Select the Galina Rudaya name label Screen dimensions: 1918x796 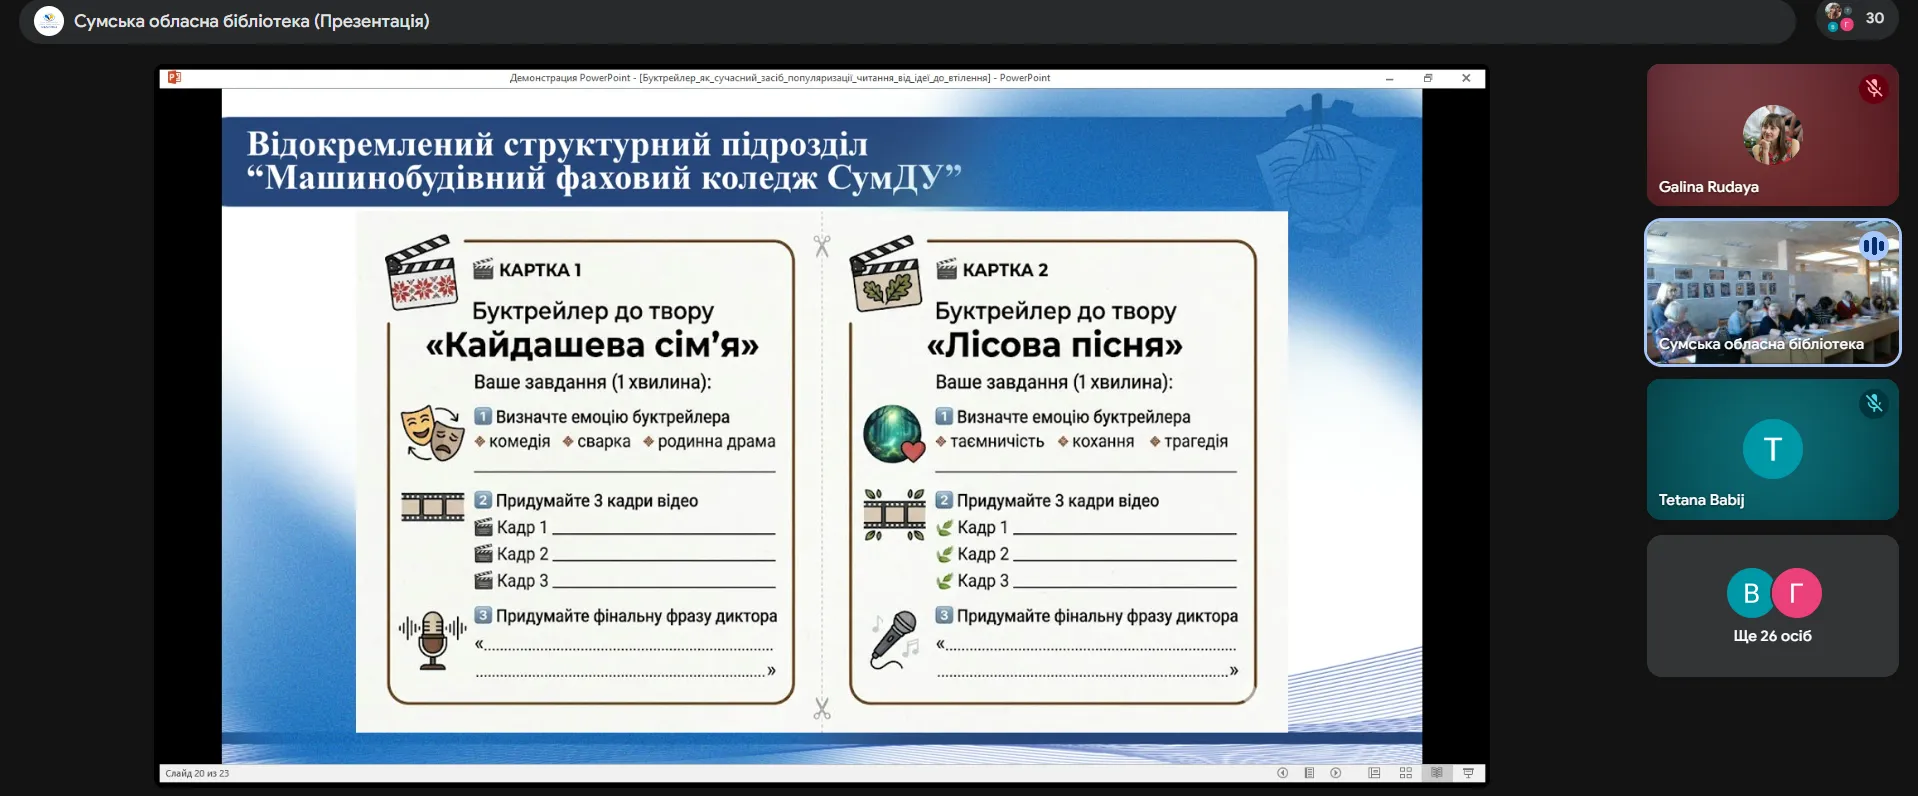1708,187
